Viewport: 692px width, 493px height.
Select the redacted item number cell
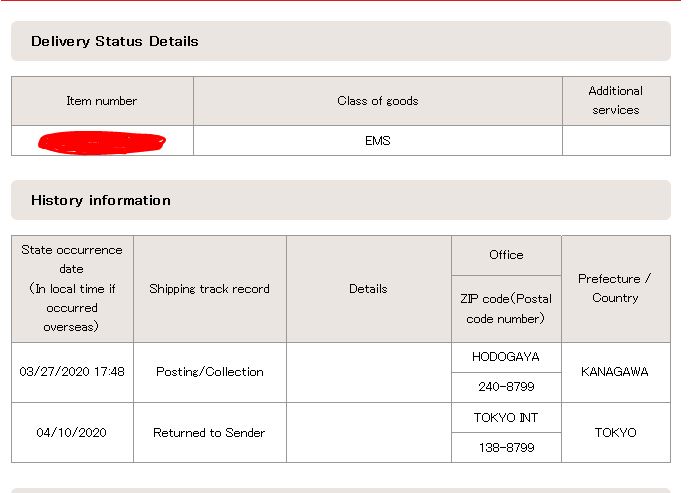(102, 141)
